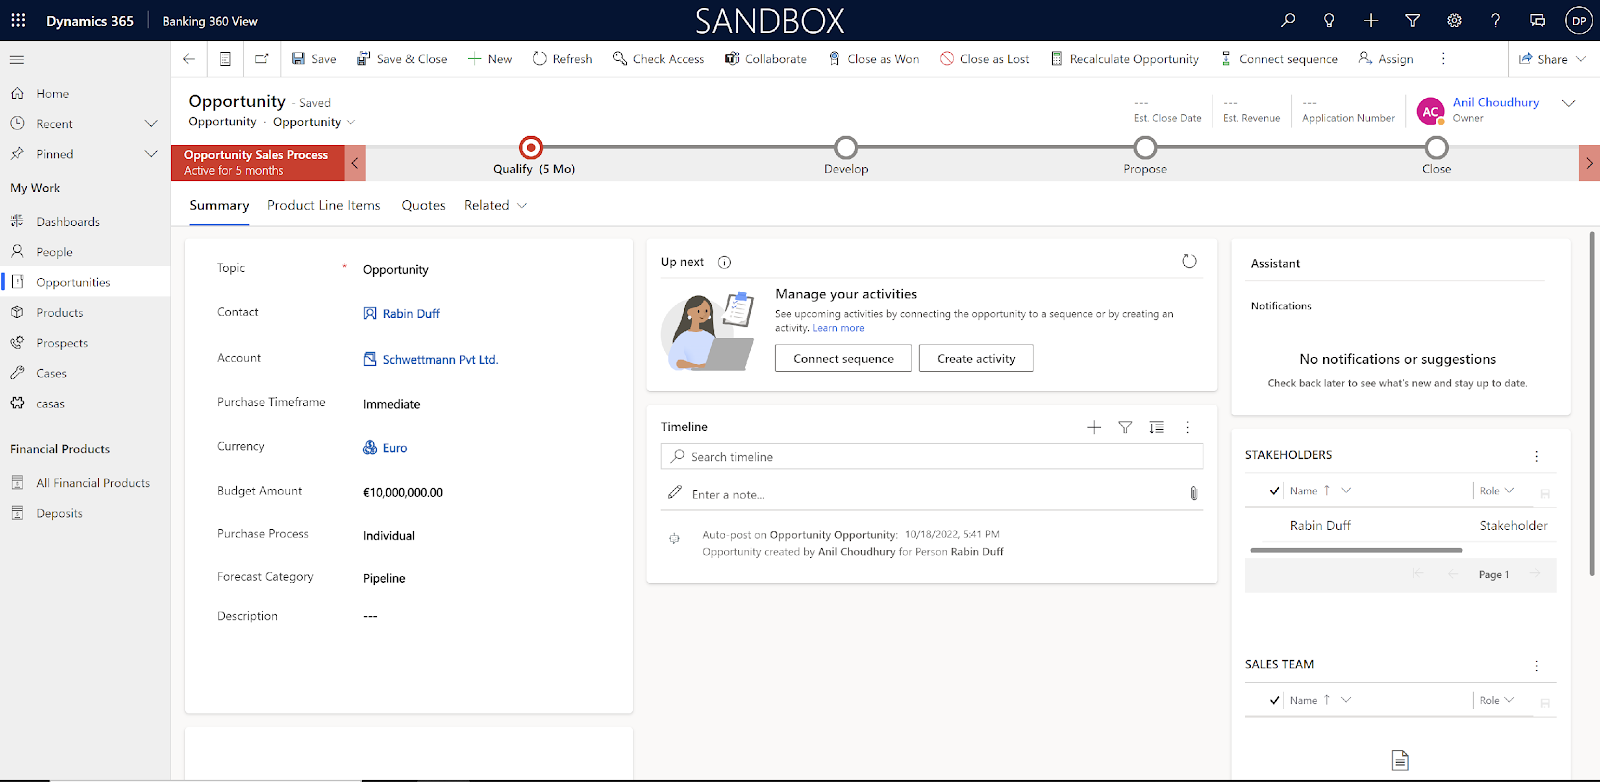This screenshot has height=782, width=1600.
Task: Switch to the Summary tab
Action: pos(219,205)
